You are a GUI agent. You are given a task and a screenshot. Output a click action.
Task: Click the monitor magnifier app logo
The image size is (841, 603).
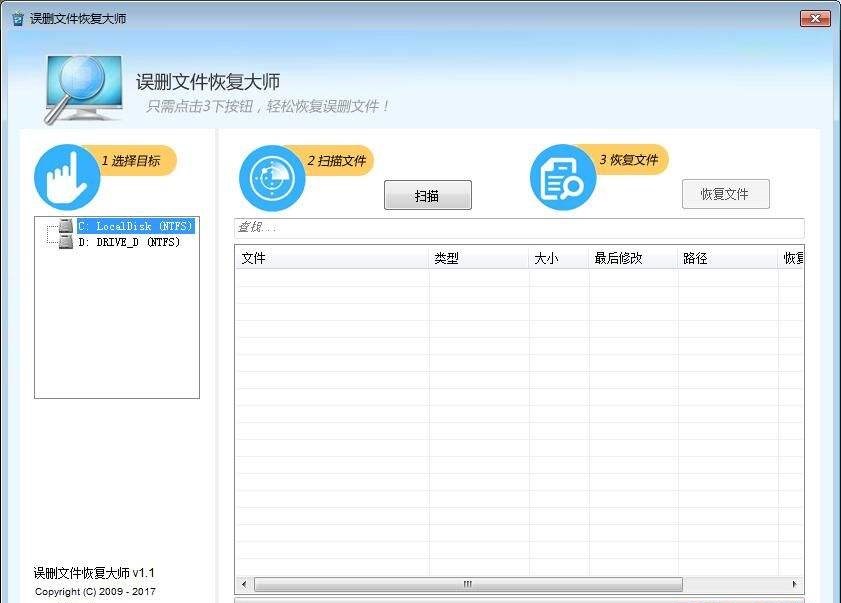(84, 89)
